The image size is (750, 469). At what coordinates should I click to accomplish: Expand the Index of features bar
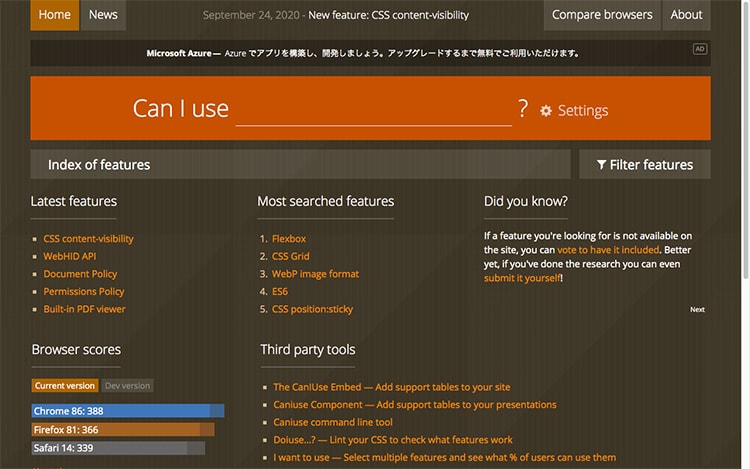point(300,164)
